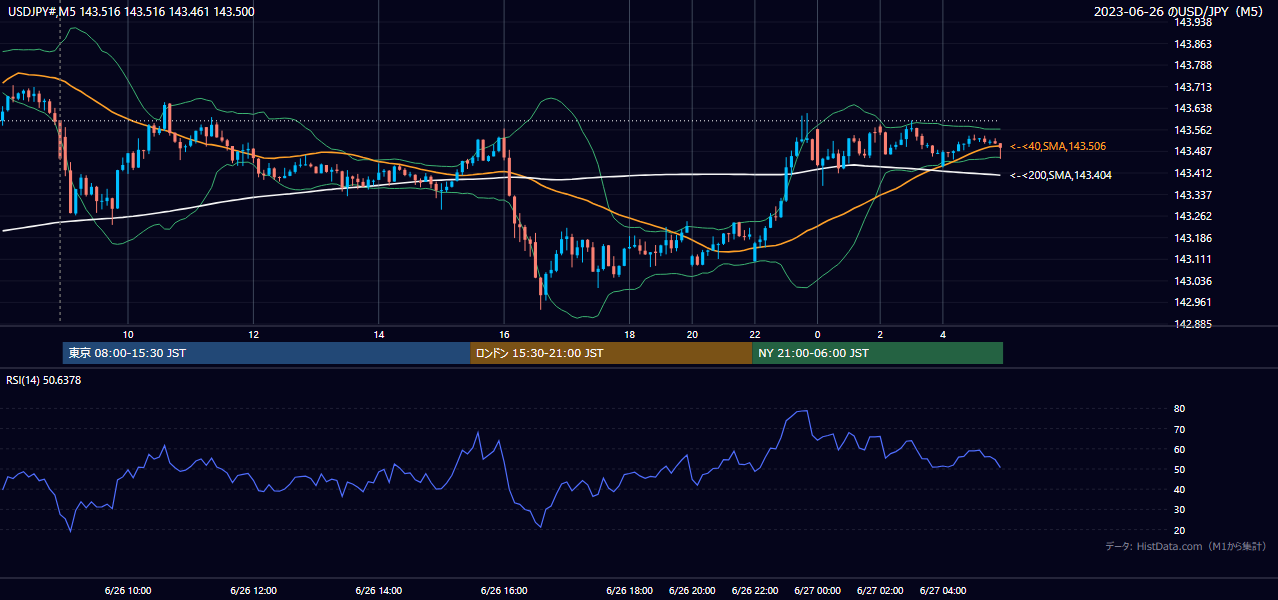Click price axis label 143.638
This screenshot has width=1278, height=600.
1195,109
